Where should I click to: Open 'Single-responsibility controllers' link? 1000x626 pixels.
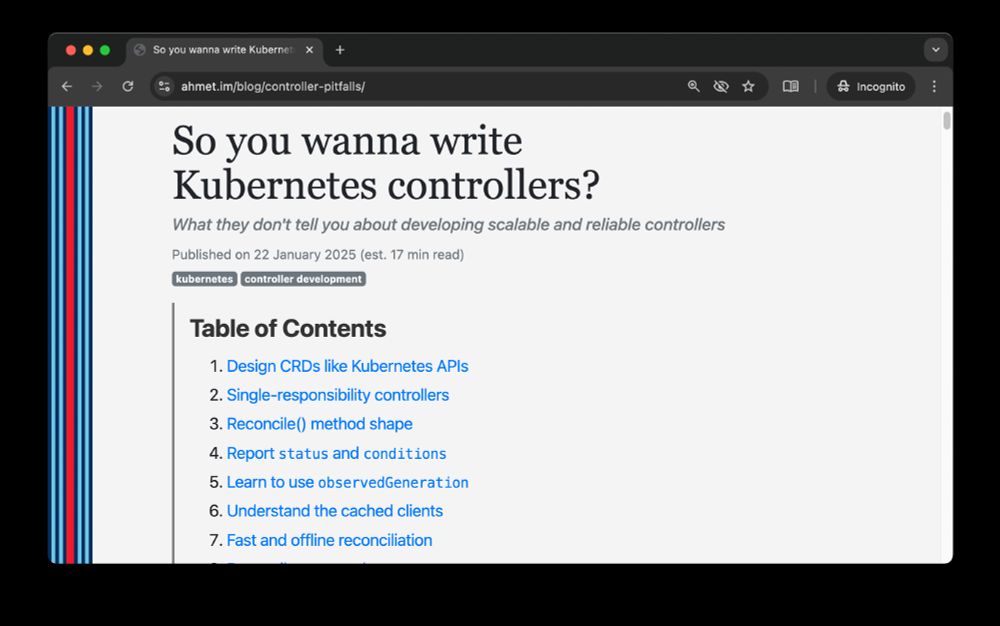point(338,395)
